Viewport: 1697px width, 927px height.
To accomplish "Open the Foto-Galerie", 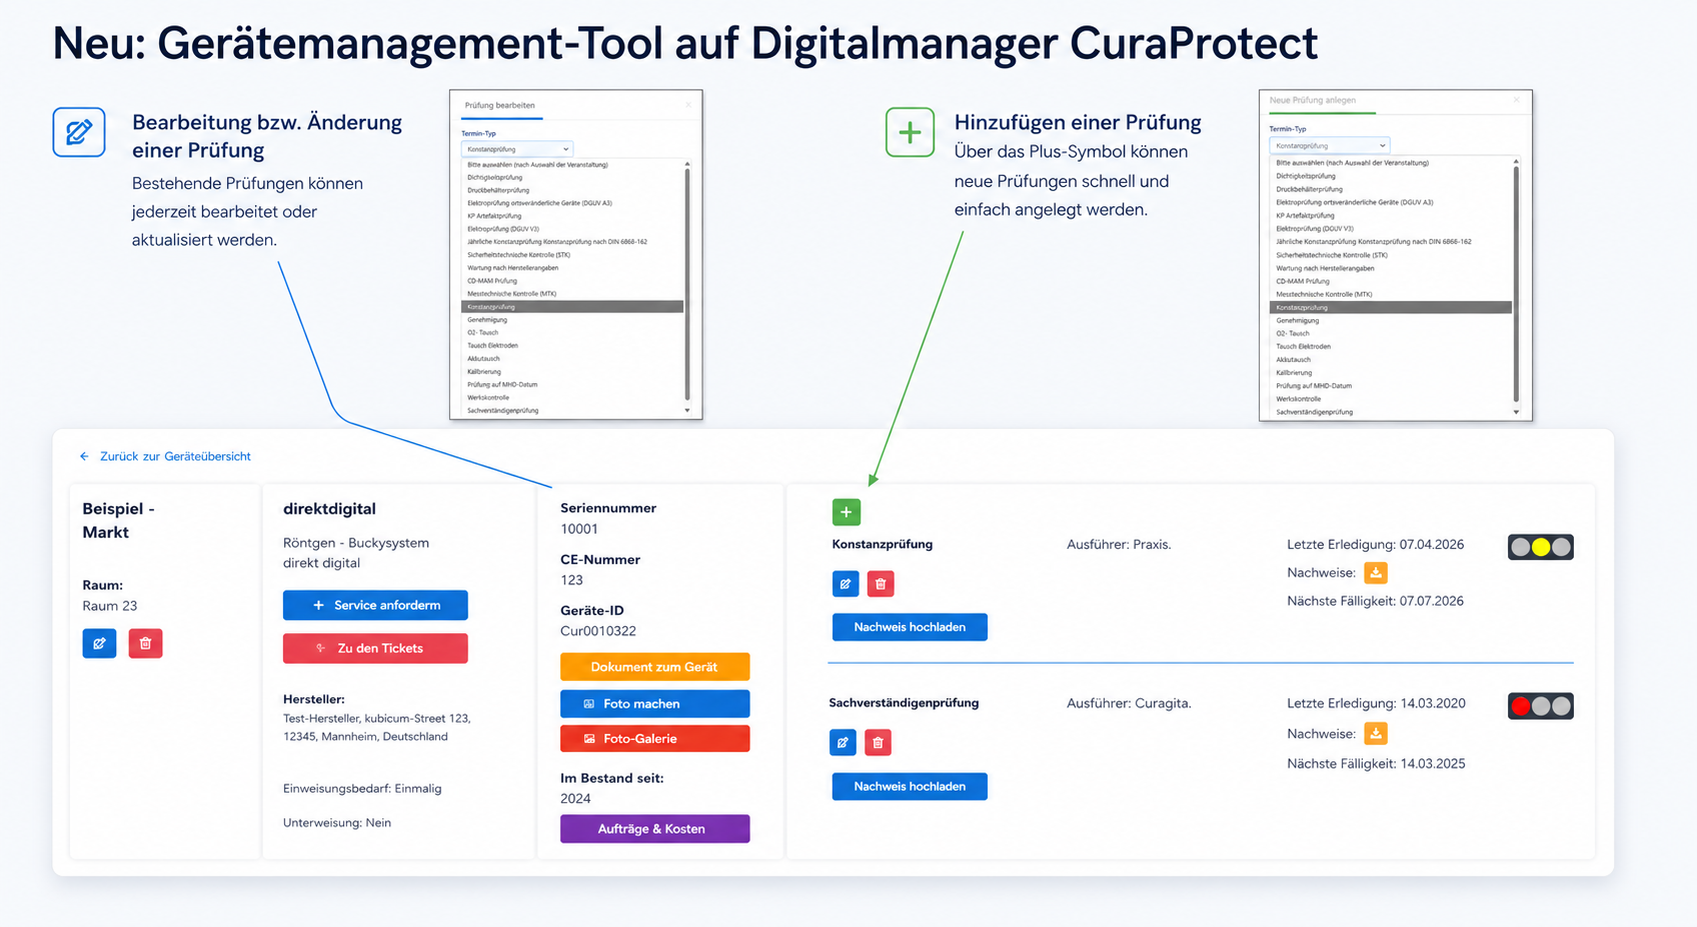I will [655, 739].
